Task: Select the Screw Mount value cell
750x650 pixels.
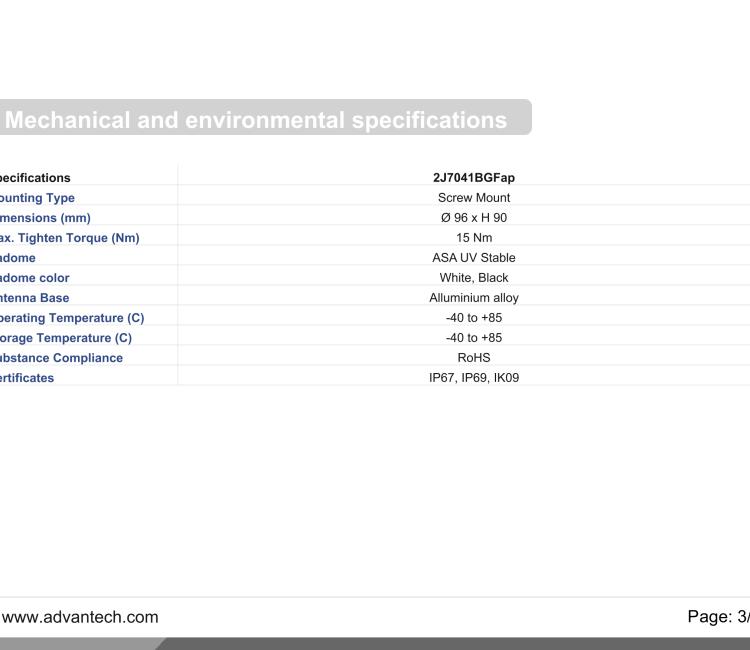Action: click(x=474, y=198)
